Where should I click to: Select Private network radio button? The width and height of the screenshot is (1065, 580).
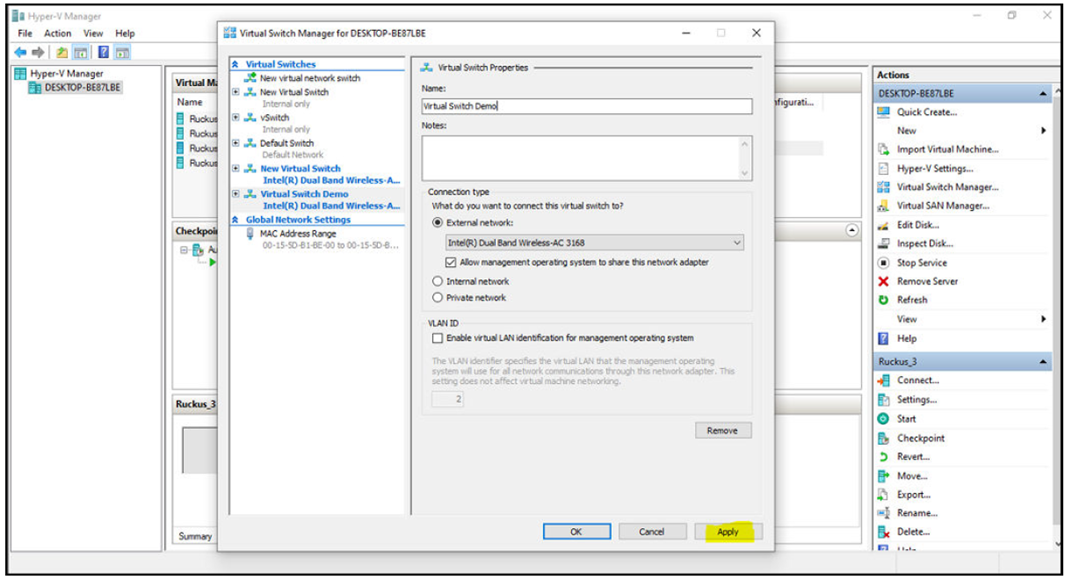click(x=437, y=297)
